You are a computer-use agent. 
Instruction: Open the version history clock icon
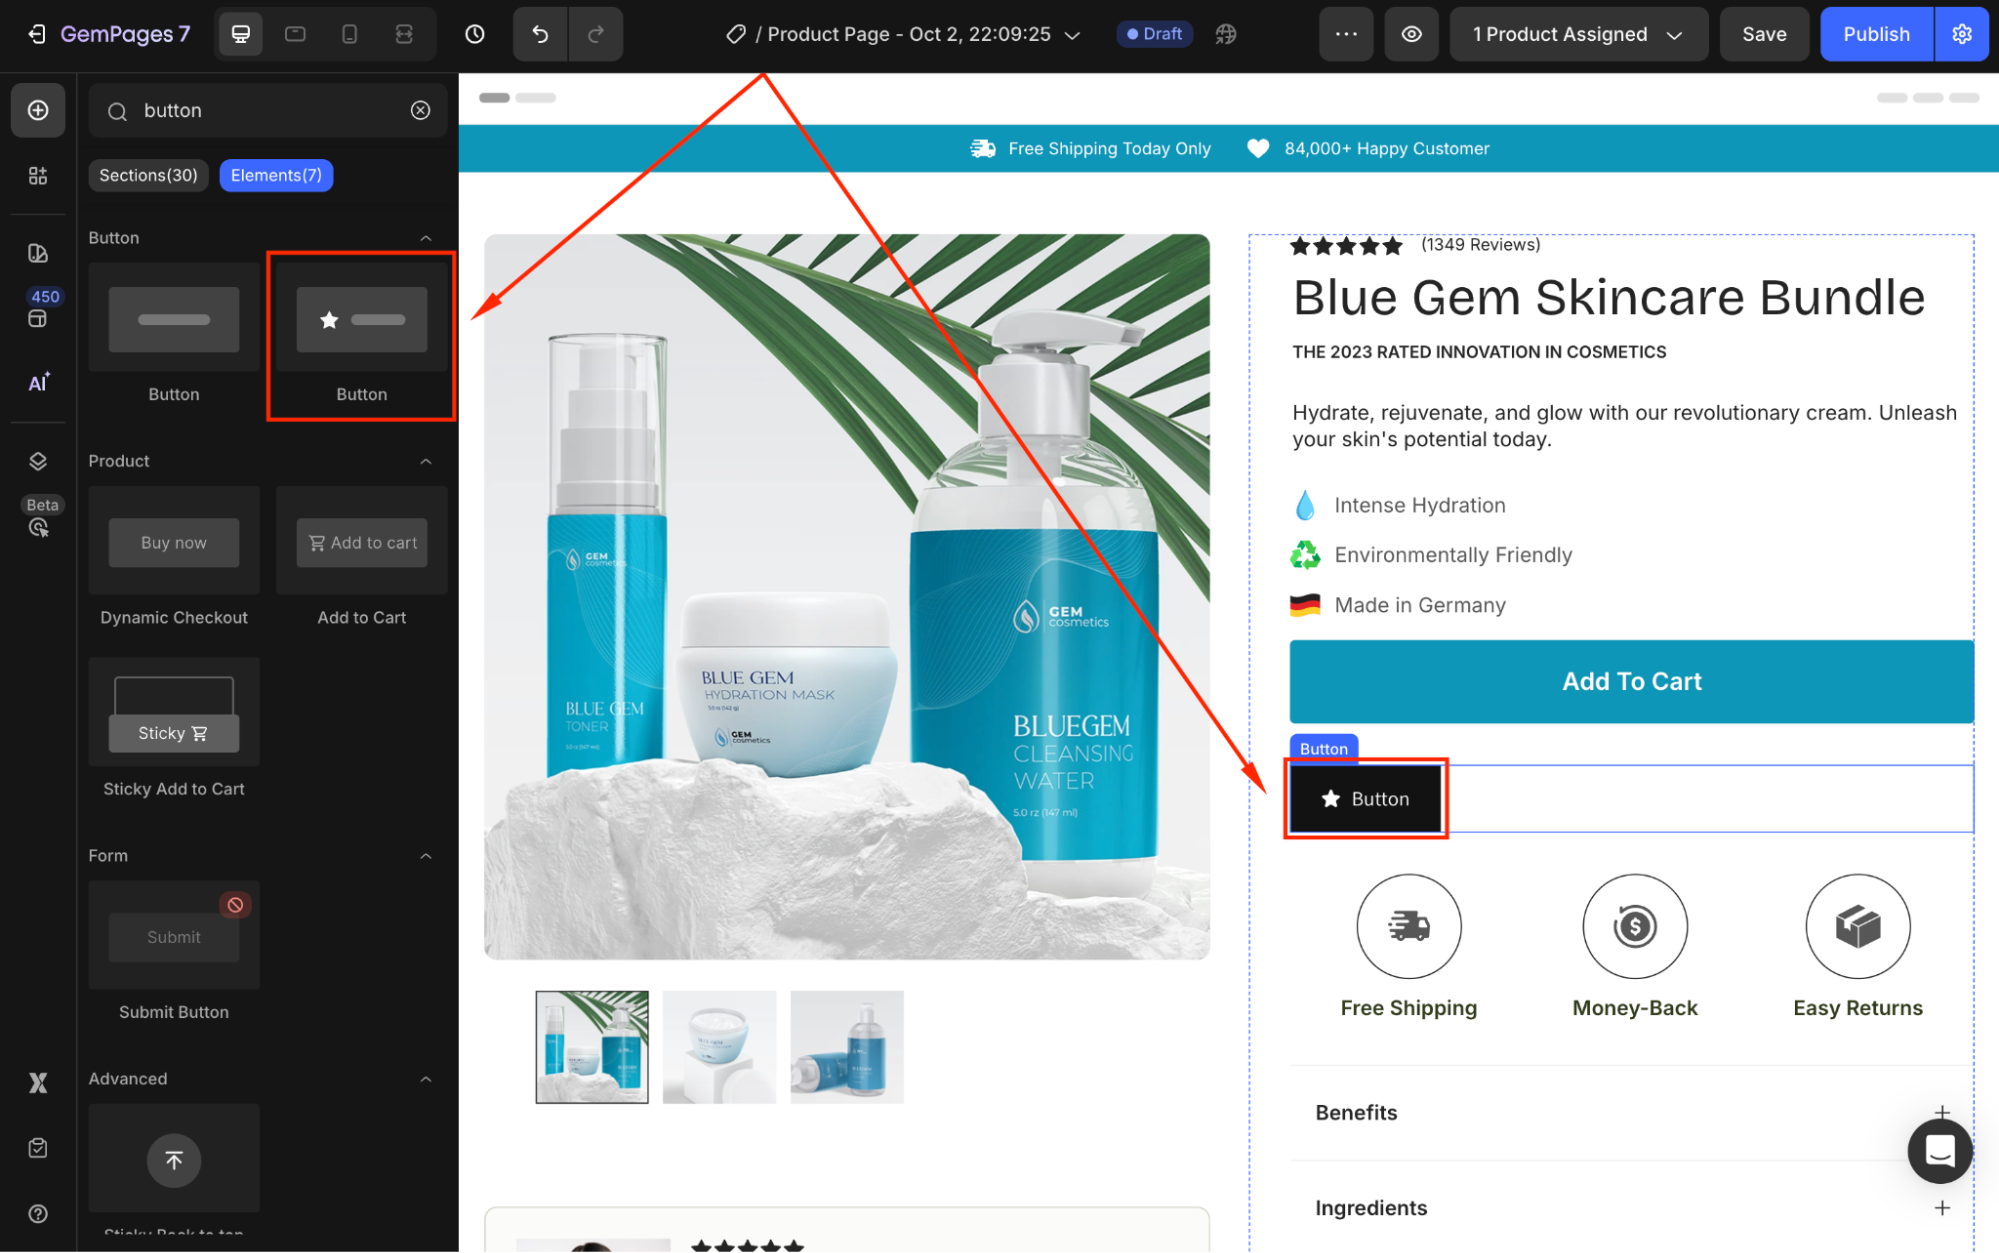tap(475, 34)
